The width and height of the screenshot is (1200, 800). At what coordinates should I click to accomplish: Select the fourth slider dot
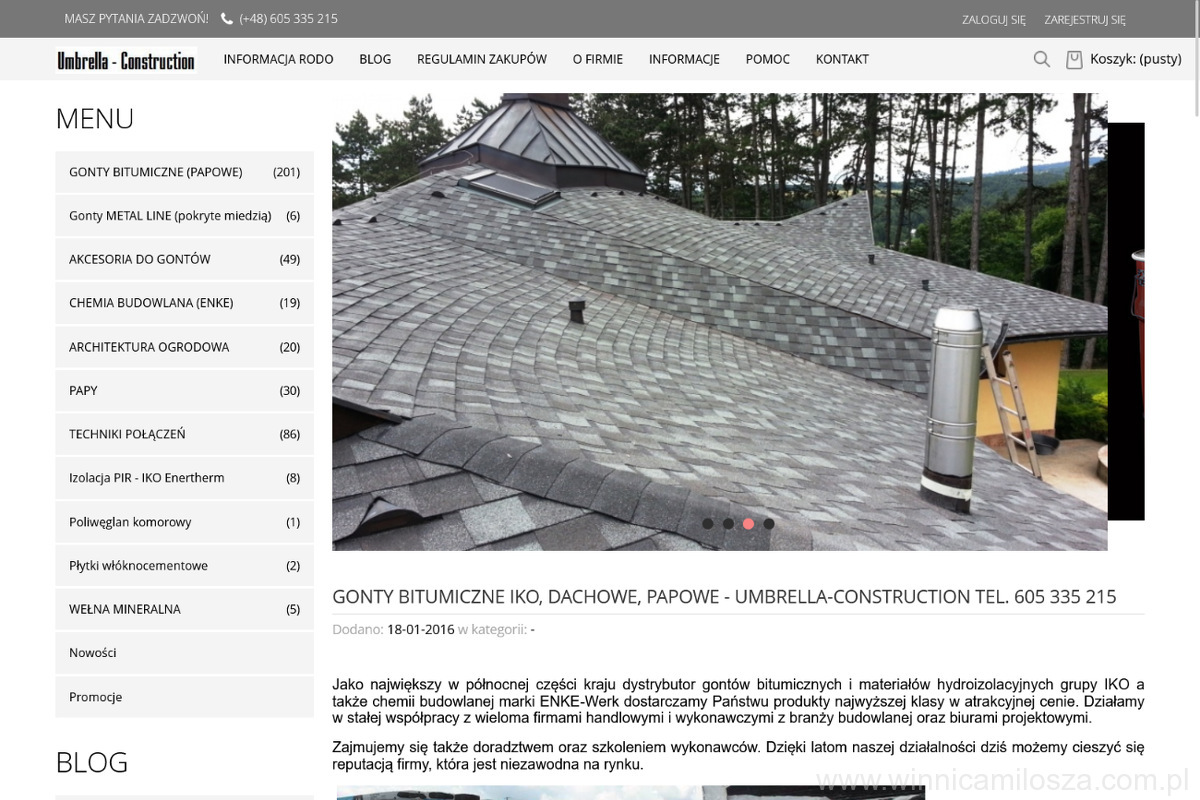[768, 523]
